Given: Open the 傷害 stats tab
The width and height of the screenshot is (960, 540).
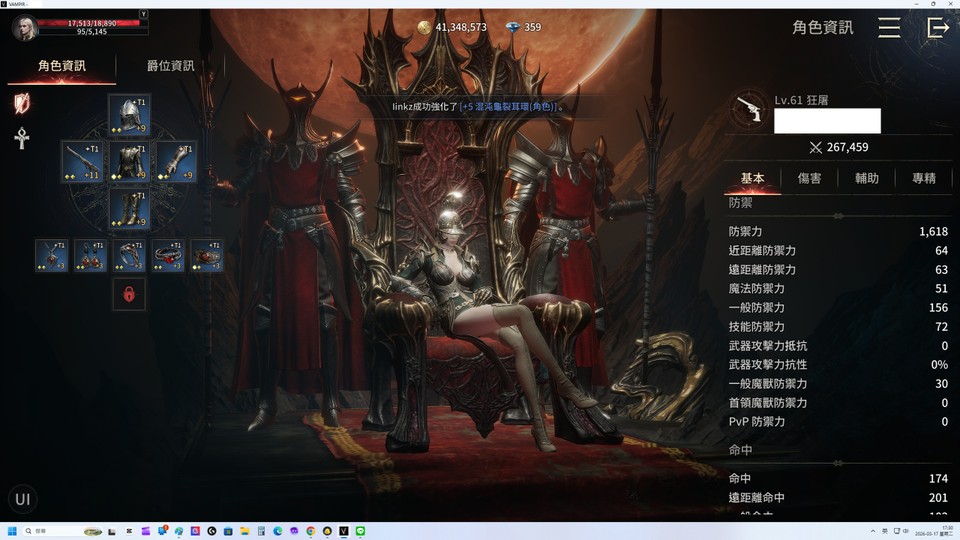Looking at the screenshot, I should click(809, 178).
